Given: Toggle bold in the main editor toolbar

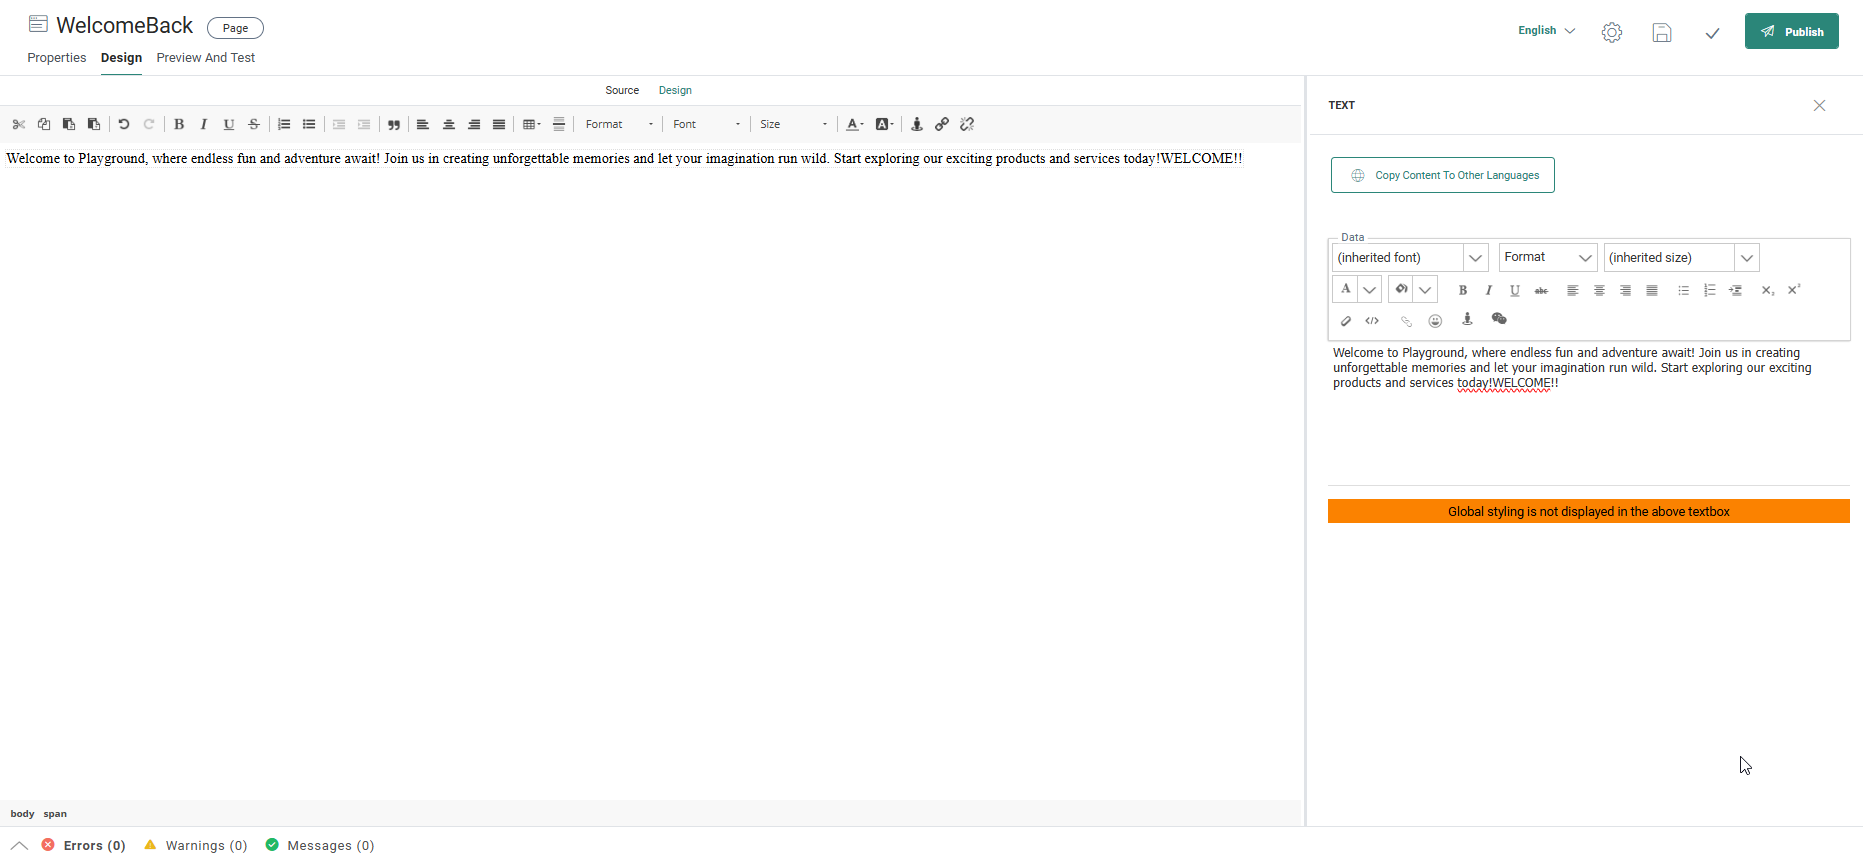Looking at the screenshot, I should click(179, 124).
